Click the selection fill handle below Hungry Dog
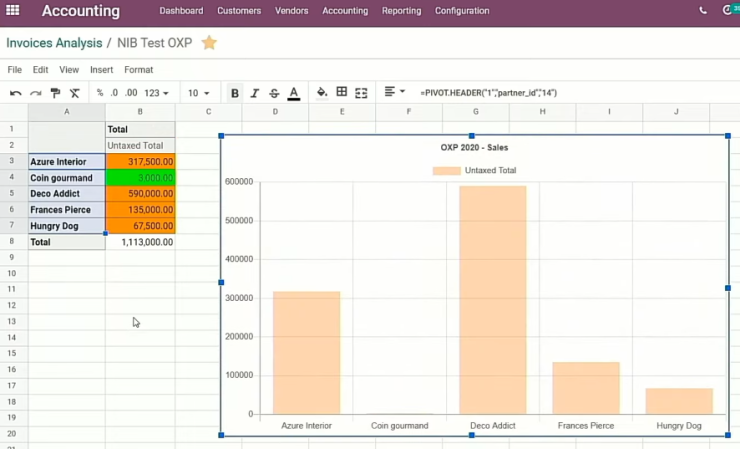Image resolution: width=740 pixels, height=449 pixels. click(105, 233)
